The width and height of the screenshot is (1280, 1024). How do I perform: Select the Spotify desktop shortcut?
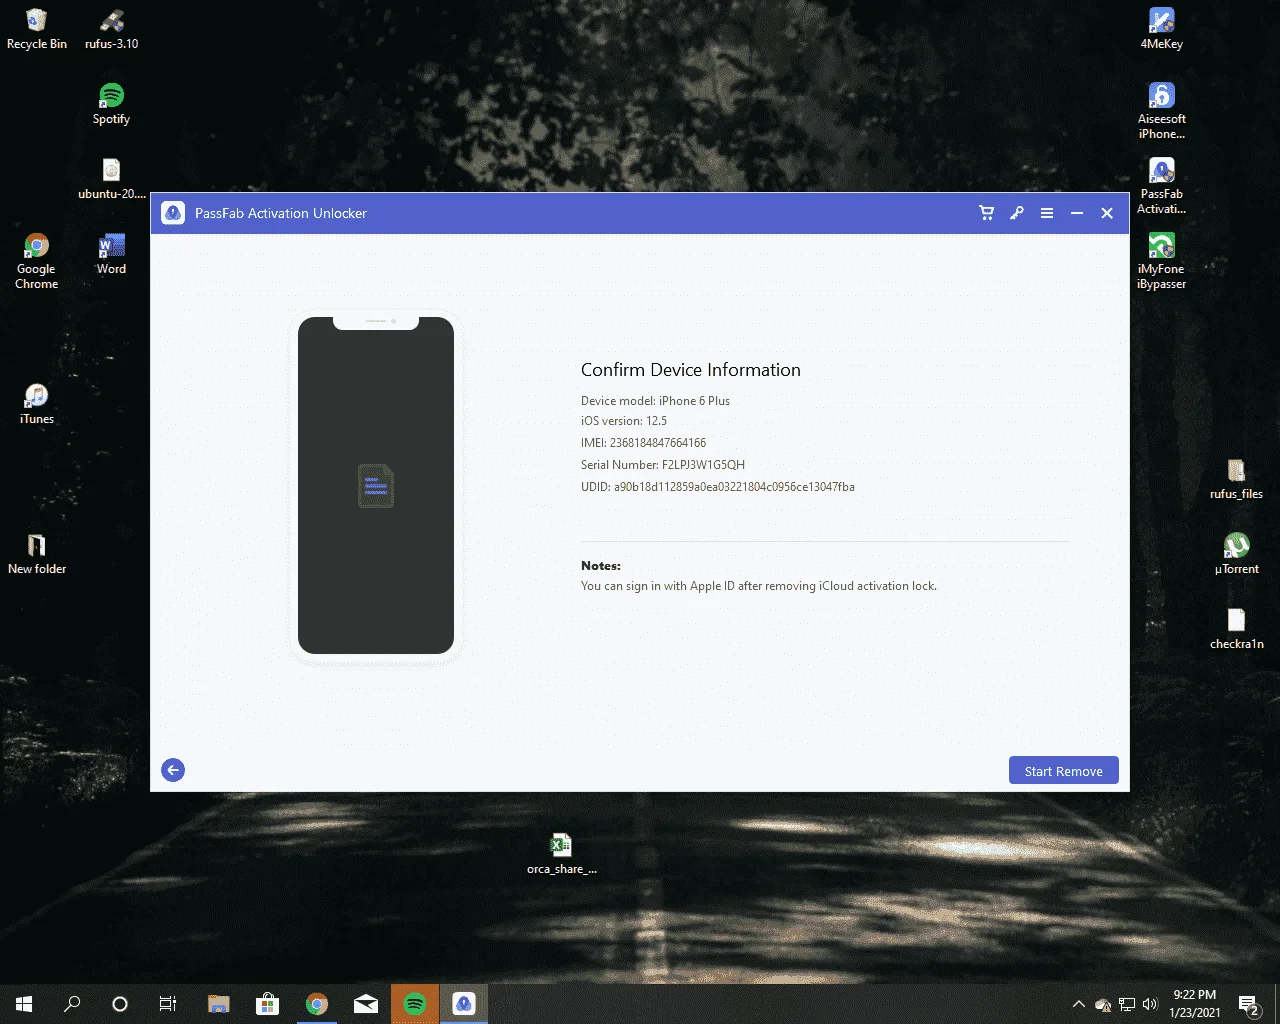(111, 104)
